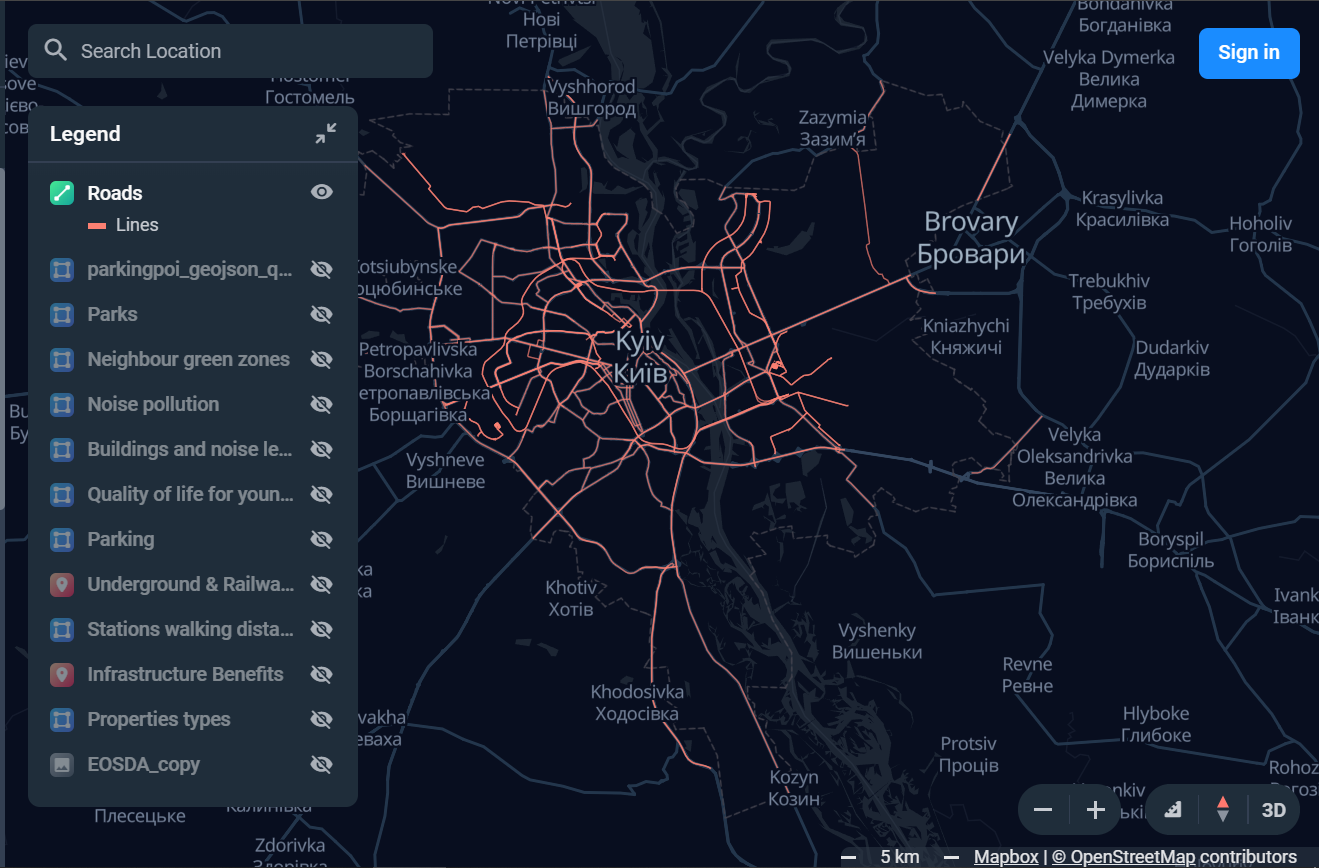Click the Vyshenky village label

click(877, 641)
